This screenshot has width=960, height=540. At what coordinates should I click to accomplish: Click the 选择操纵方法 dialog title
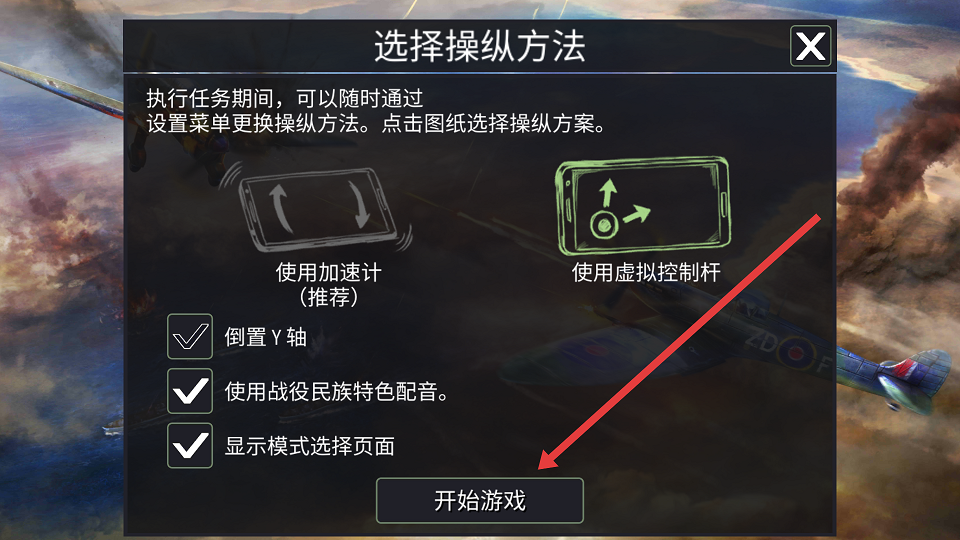point(479,46)
